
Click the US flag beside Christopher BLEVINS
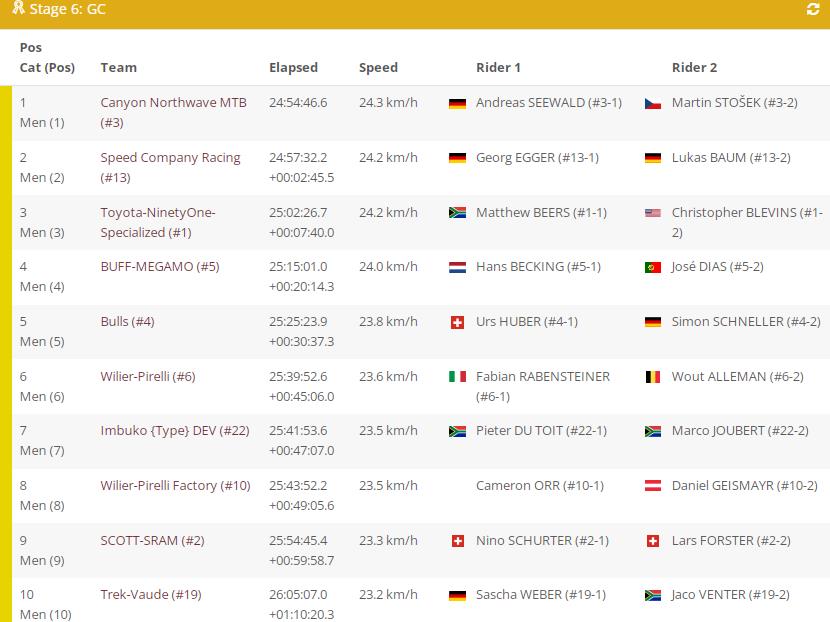click(653, 213)
